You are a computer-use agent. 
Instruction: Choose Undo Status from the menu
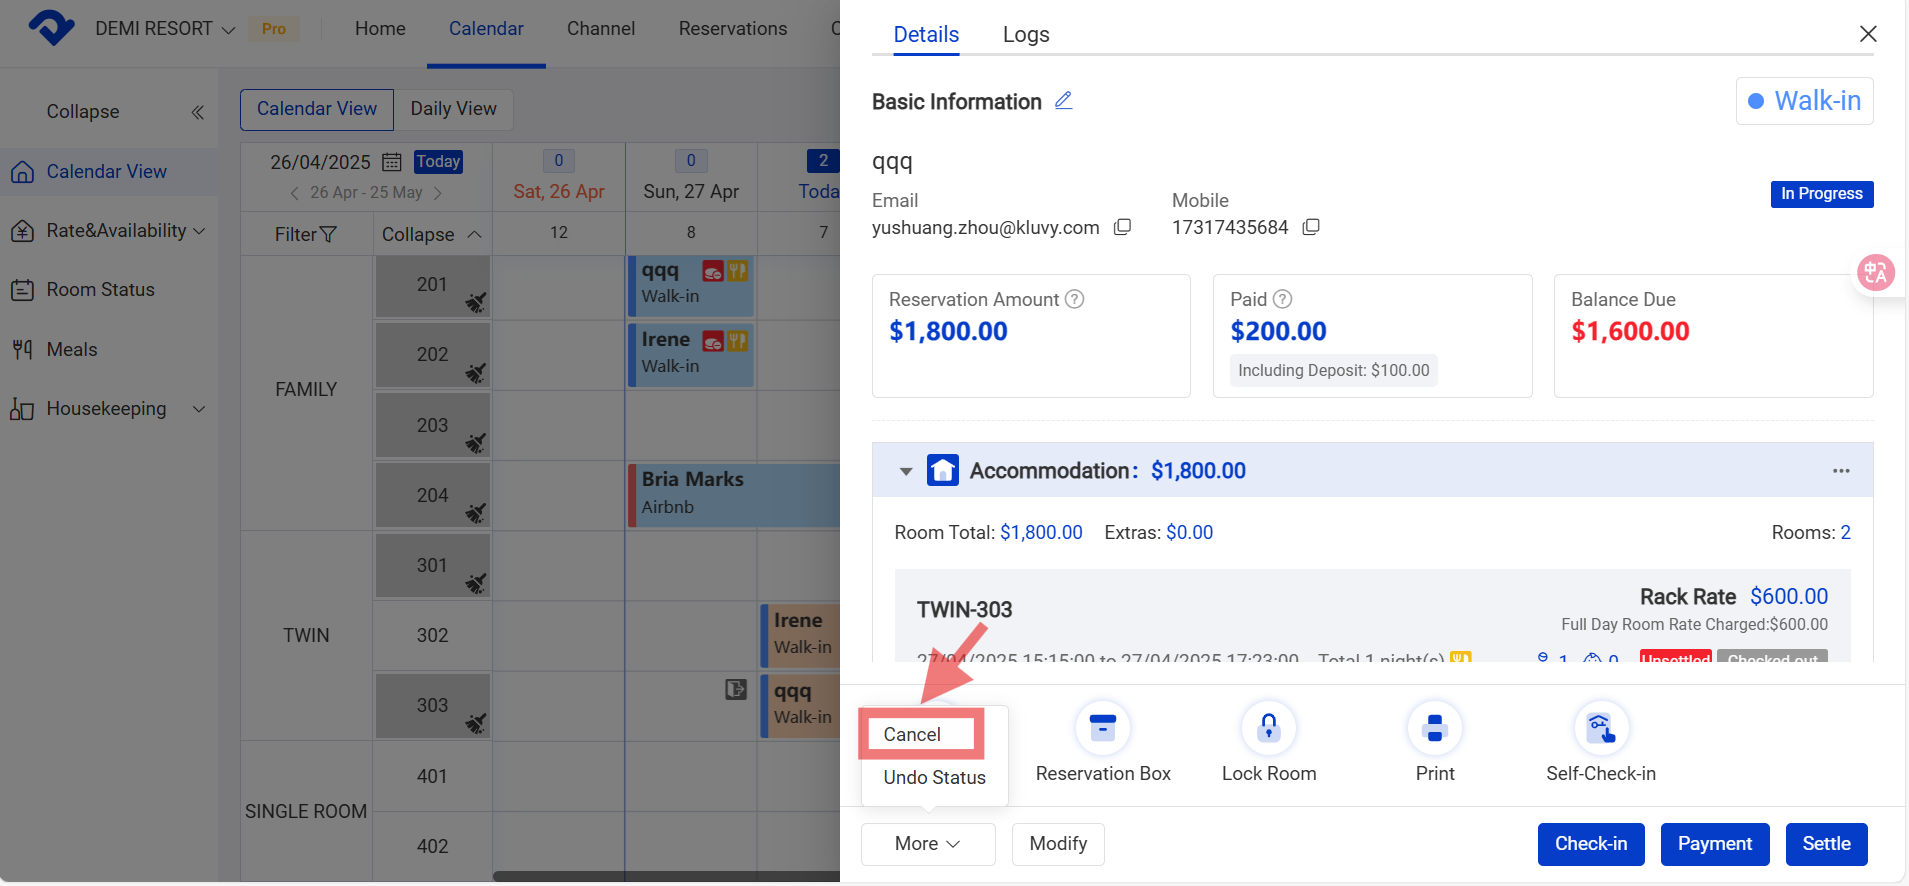pos(934,777)
